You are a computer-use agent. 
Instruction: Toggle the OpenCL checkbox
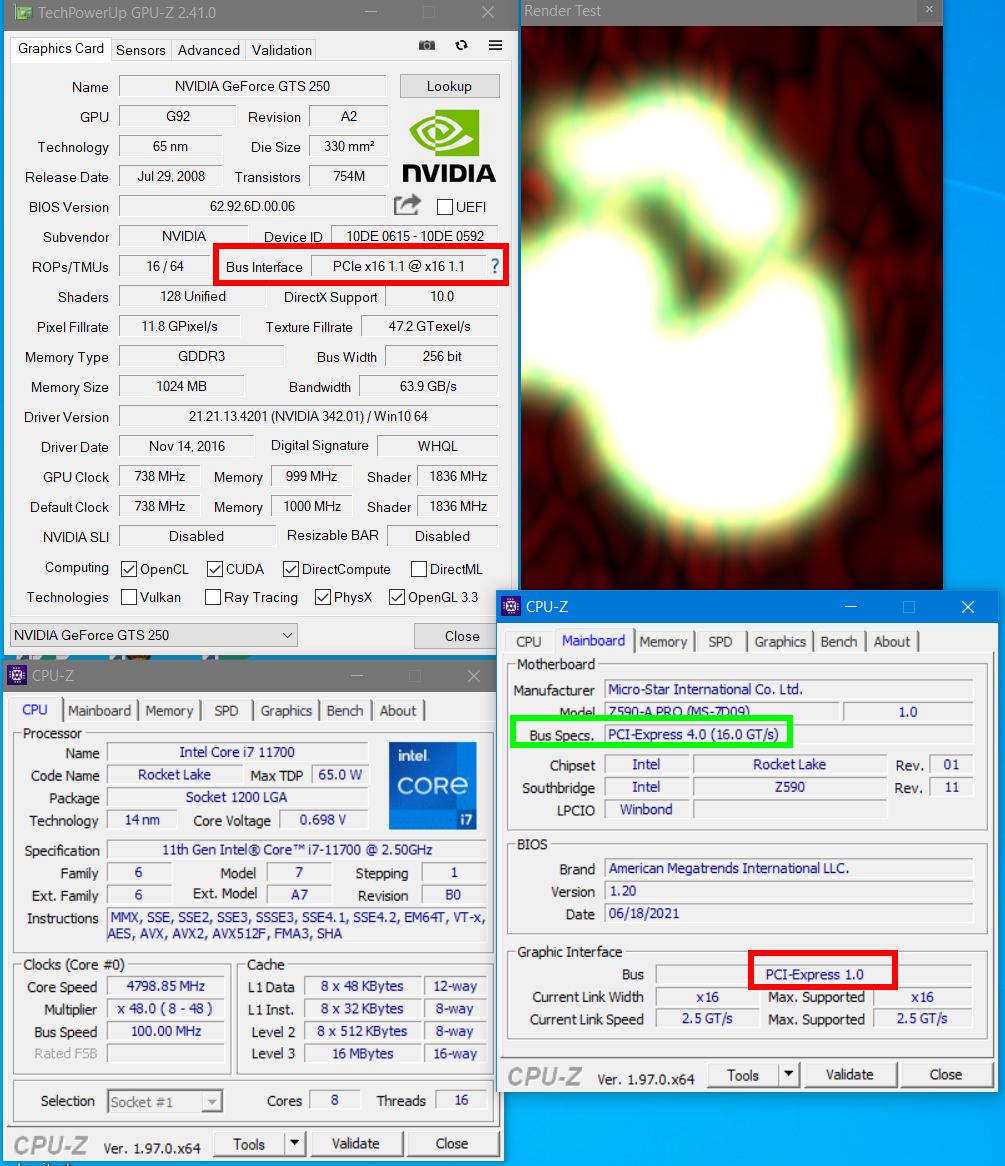[129, 570]
